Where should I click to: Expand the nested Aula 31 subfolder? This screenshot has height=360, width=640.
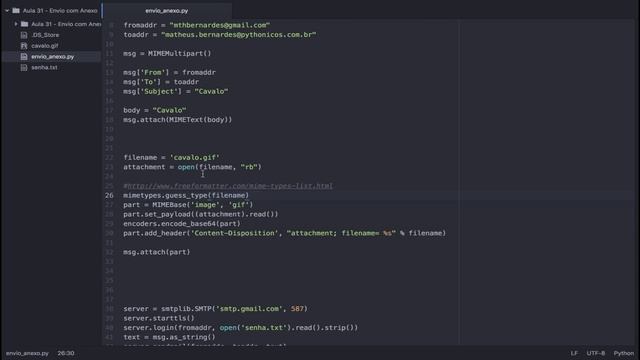[16, 24]
